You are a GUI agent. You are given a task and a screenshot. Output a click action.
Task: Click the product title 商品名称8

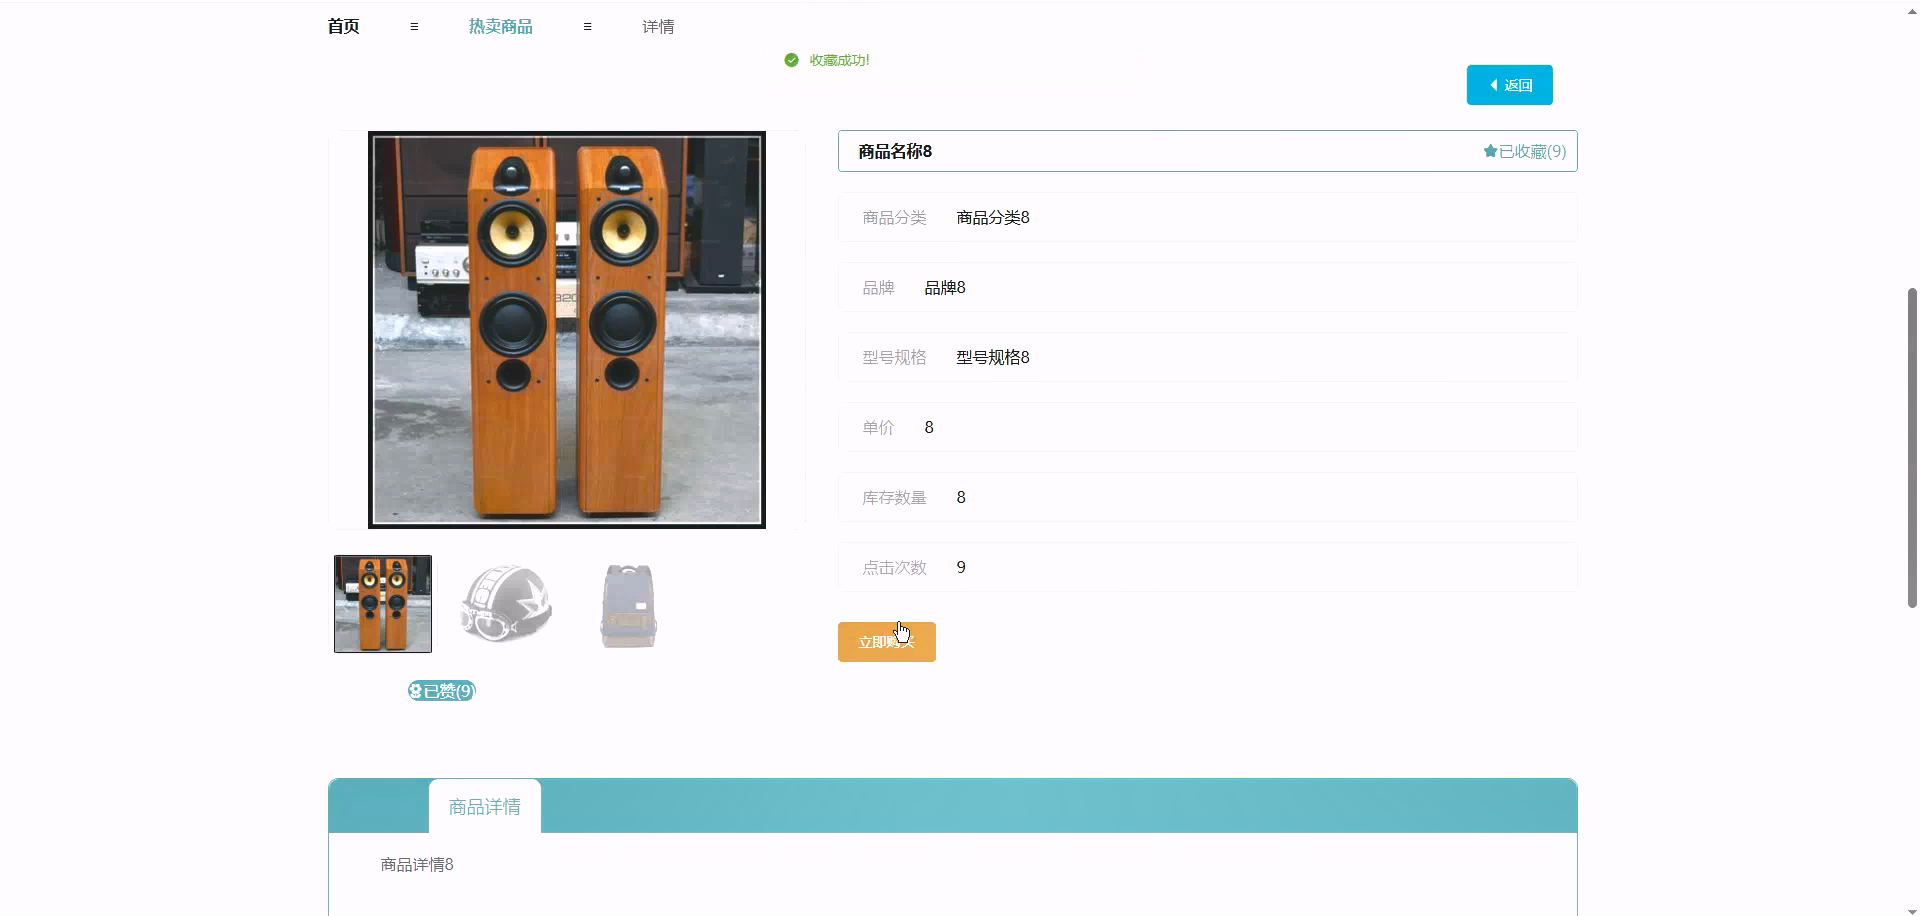click(x=895, y=151)
